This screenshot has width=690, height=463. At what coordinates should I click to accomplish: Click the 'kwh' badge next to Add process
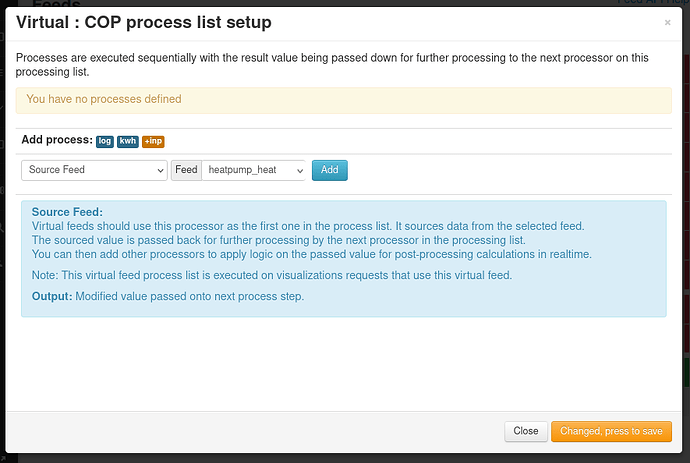click(128, 141)
